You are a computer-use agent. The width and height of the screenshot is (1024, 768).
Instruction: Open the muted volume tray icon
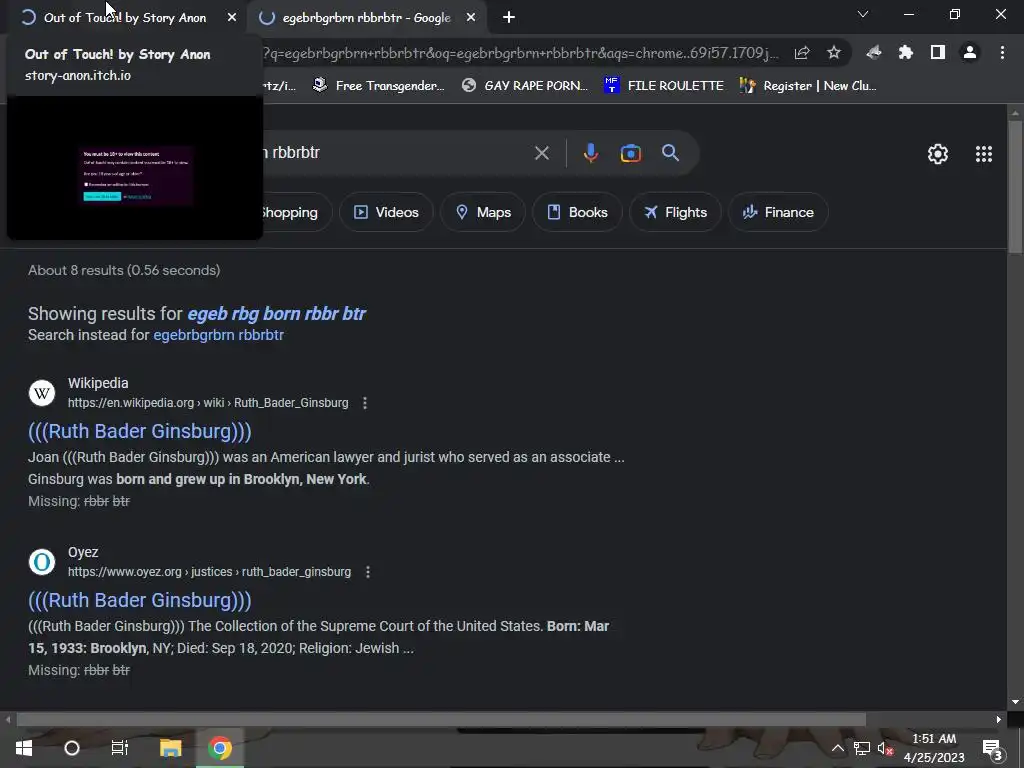click(886, 748)
